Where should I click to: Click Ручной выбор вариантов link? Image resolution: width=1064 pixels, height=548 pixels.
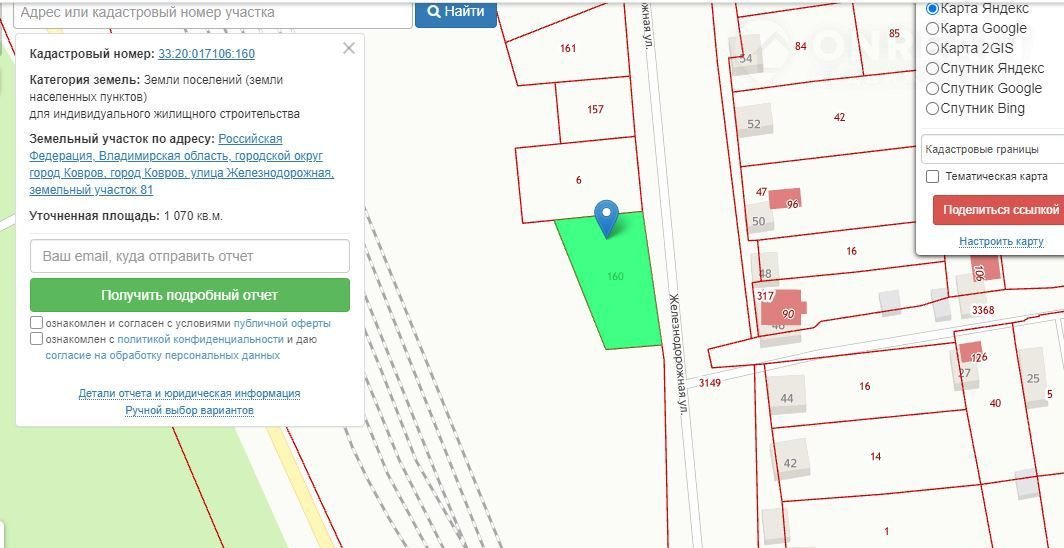coord(189,410)
